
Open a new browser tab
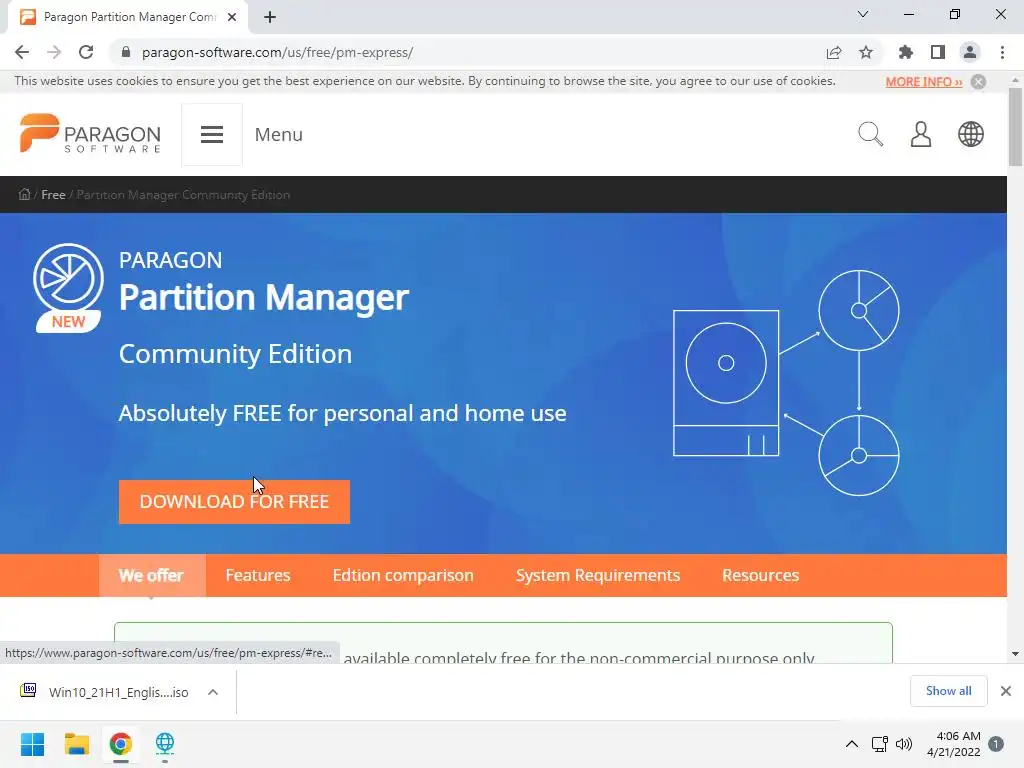(270, 17)
